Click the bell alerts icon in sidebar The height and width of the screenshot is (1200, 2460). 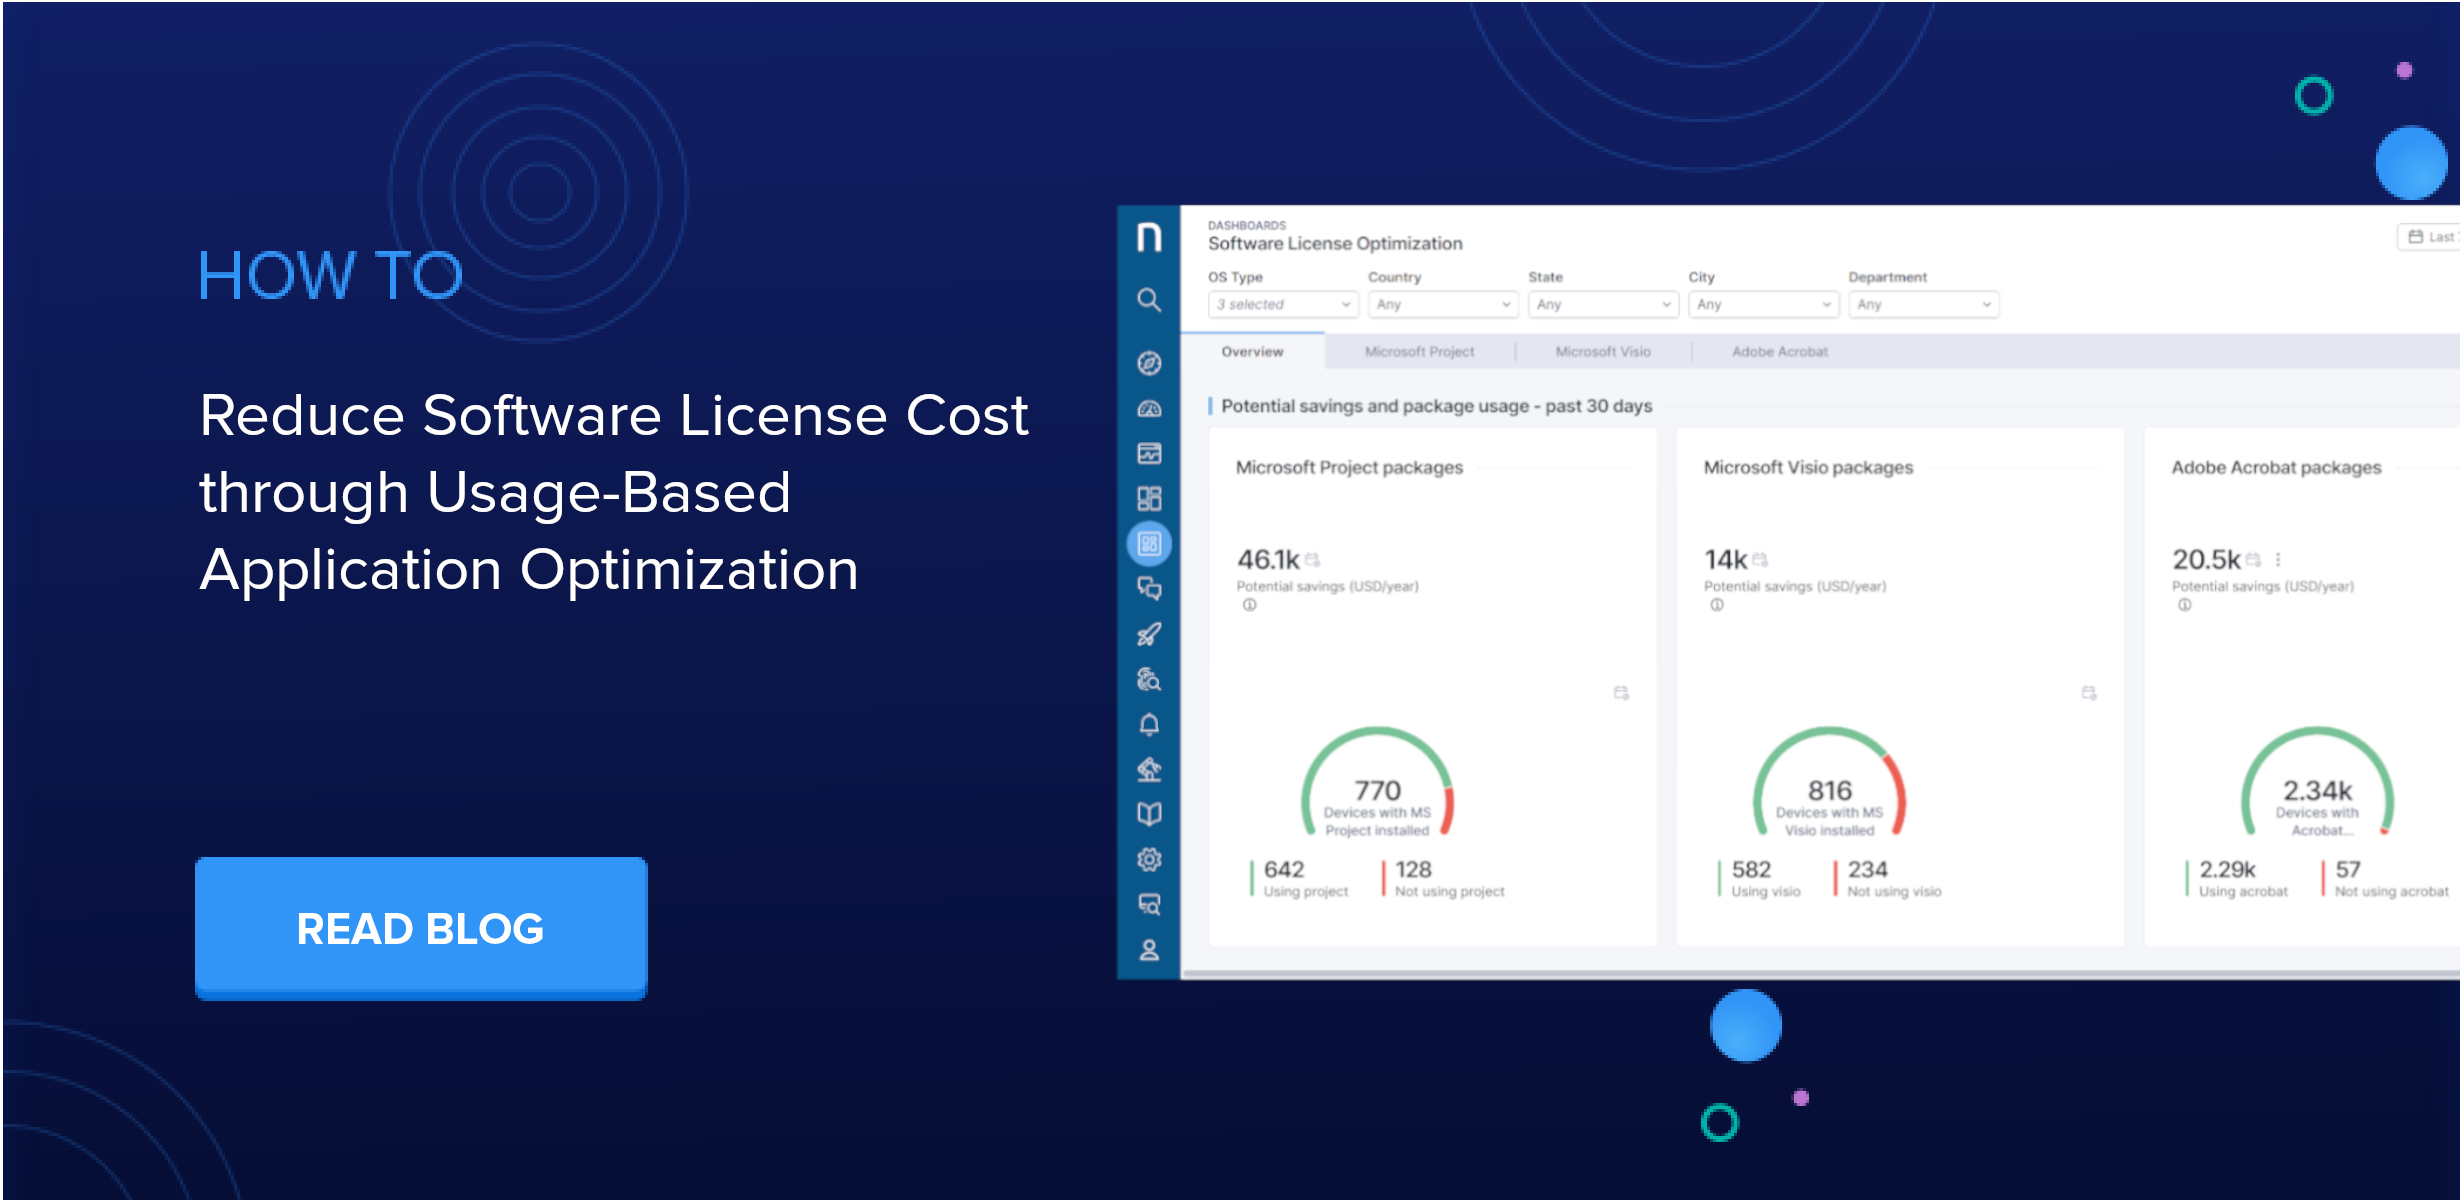click(x=1149, y=724)
